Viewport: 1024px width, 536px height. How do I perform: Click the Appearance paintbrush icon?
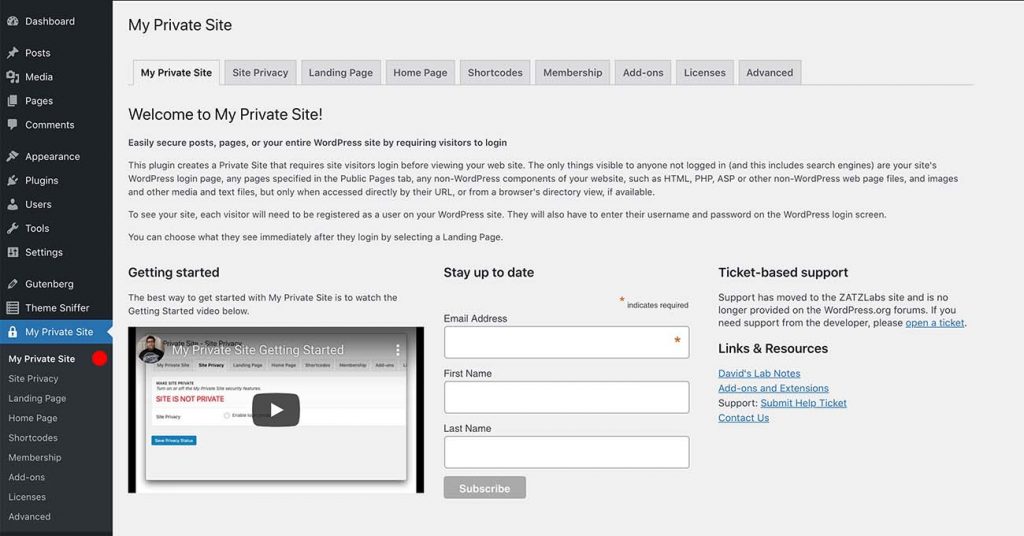[x=12, y=156]
